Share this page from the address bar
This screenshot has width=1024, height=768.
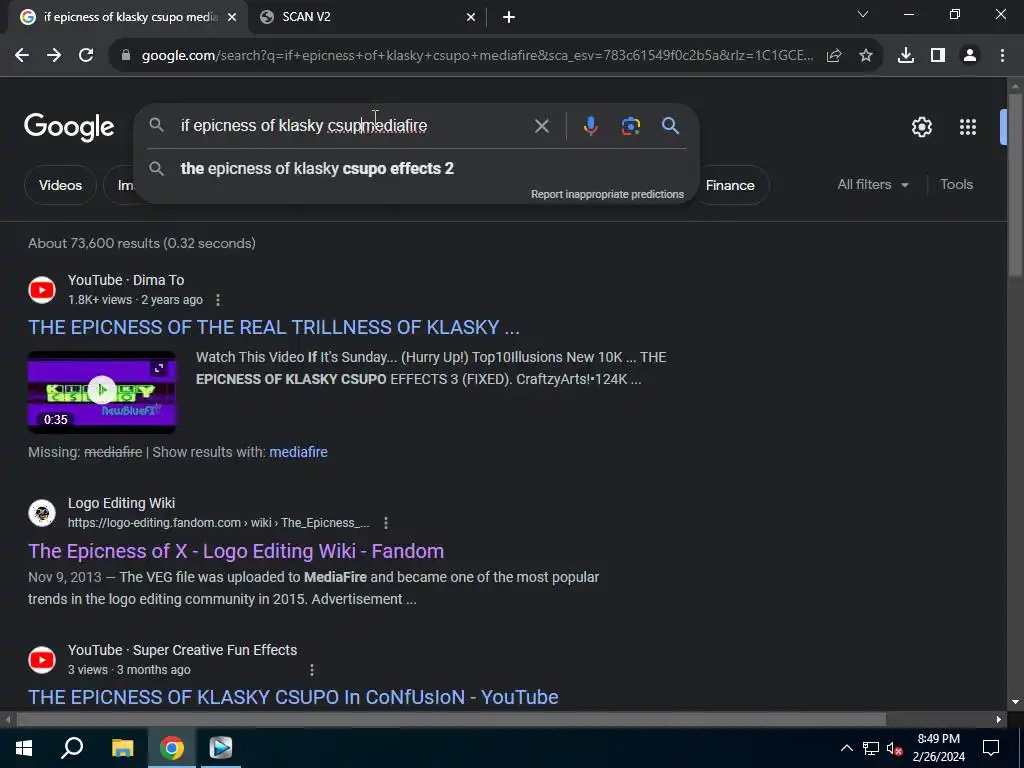[x=833, y=56]
